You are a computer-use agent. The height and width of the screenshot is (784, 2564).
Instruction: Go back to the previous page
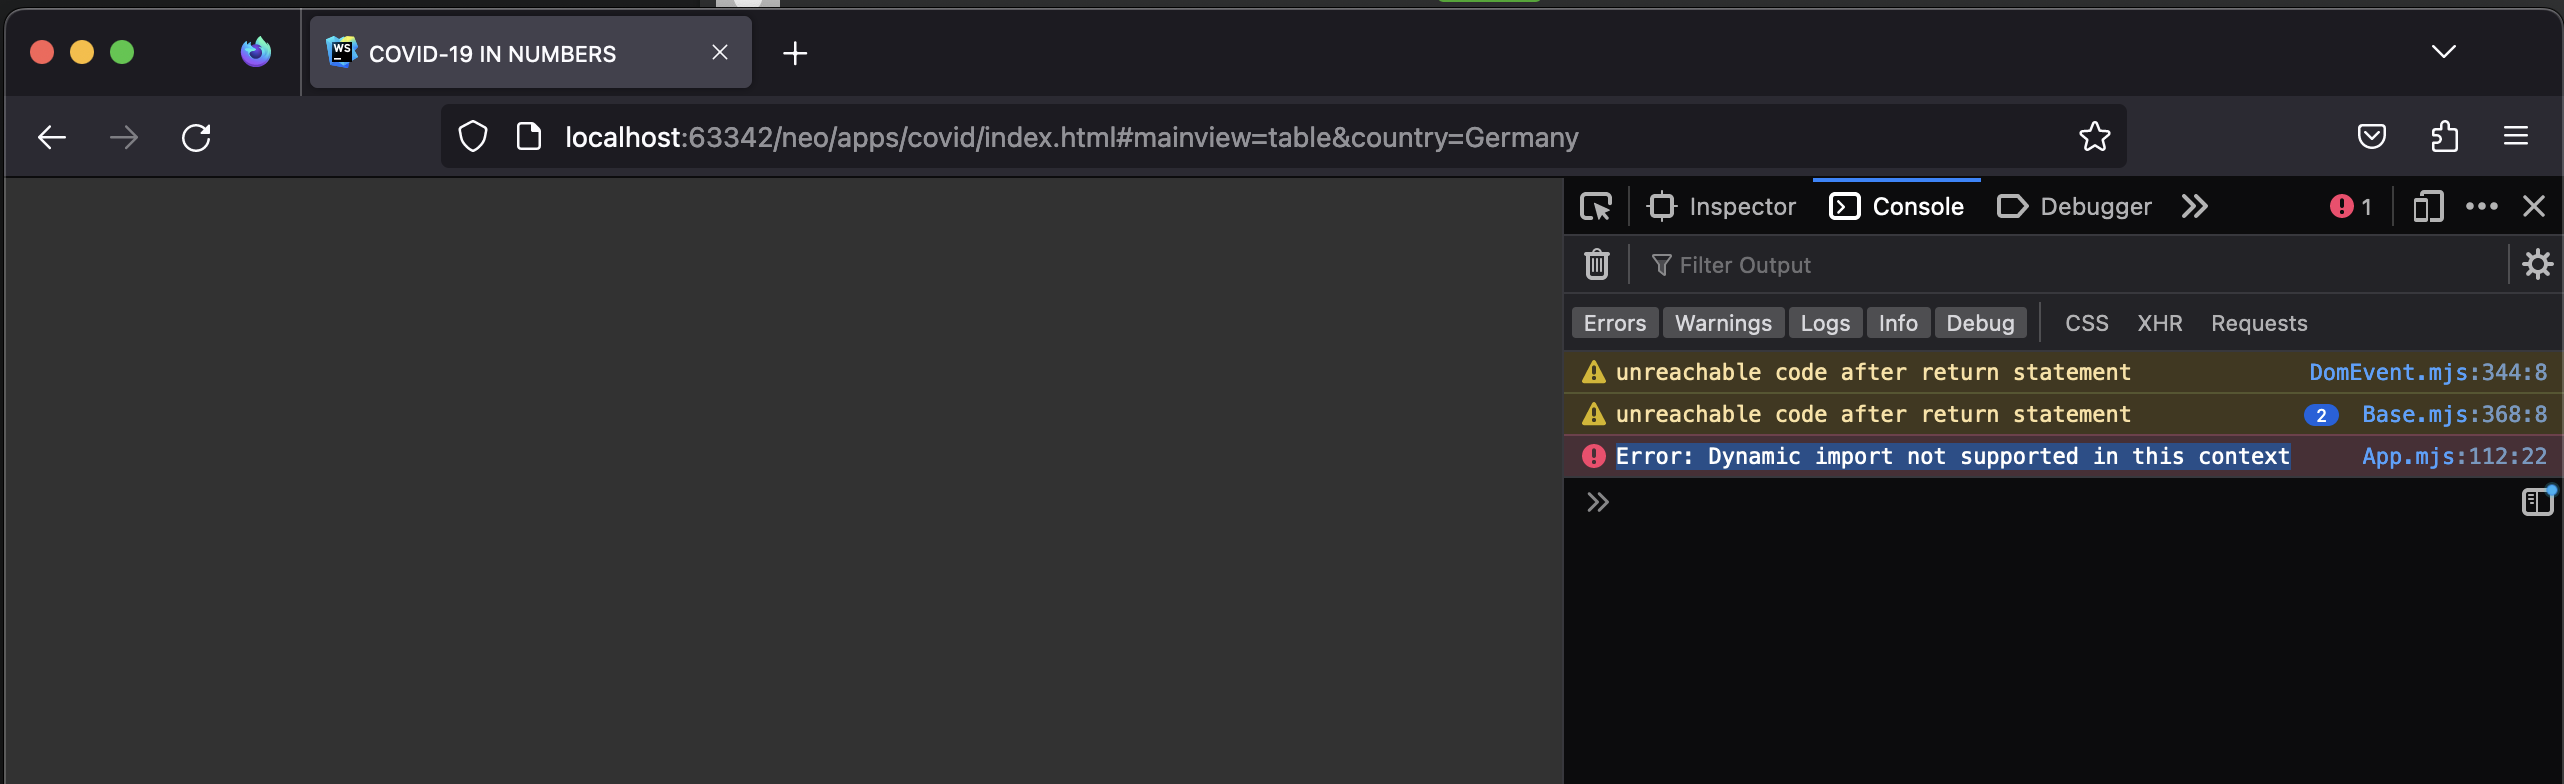52,137
